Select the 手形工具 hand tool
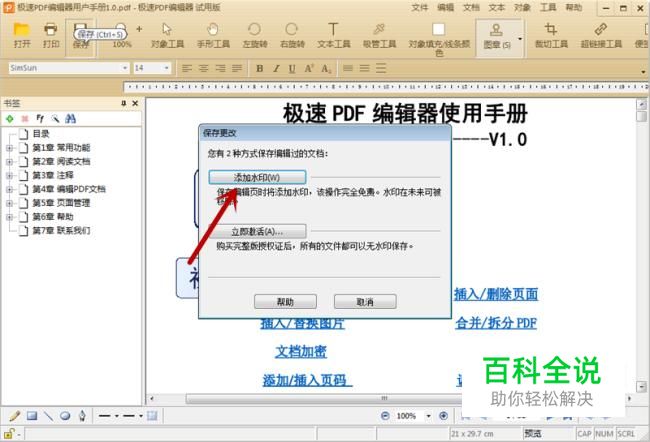The image size is (650, 442). click(213, 35)
